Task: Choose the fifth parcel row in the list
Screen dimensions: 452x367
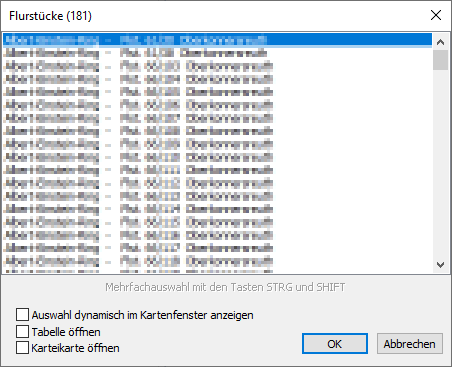Action: tap(217, 92)
